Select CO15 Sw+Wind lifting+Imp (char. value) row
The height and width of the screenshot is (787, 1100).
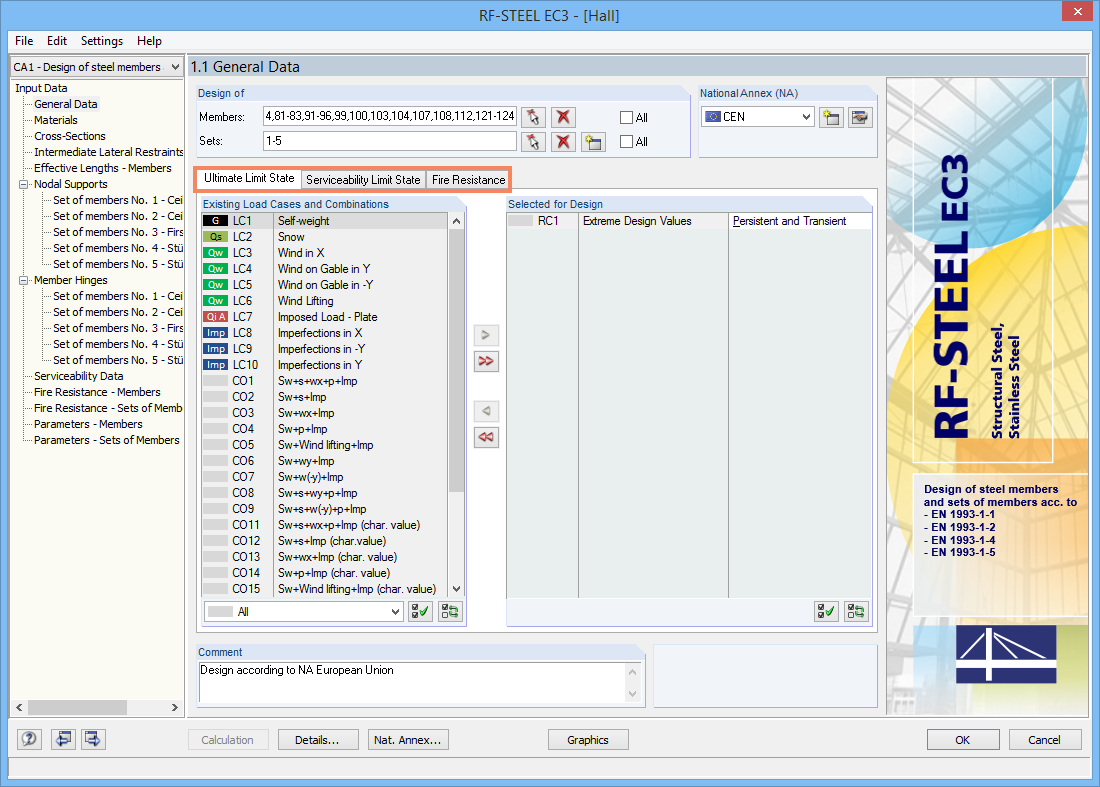(325, 589)
